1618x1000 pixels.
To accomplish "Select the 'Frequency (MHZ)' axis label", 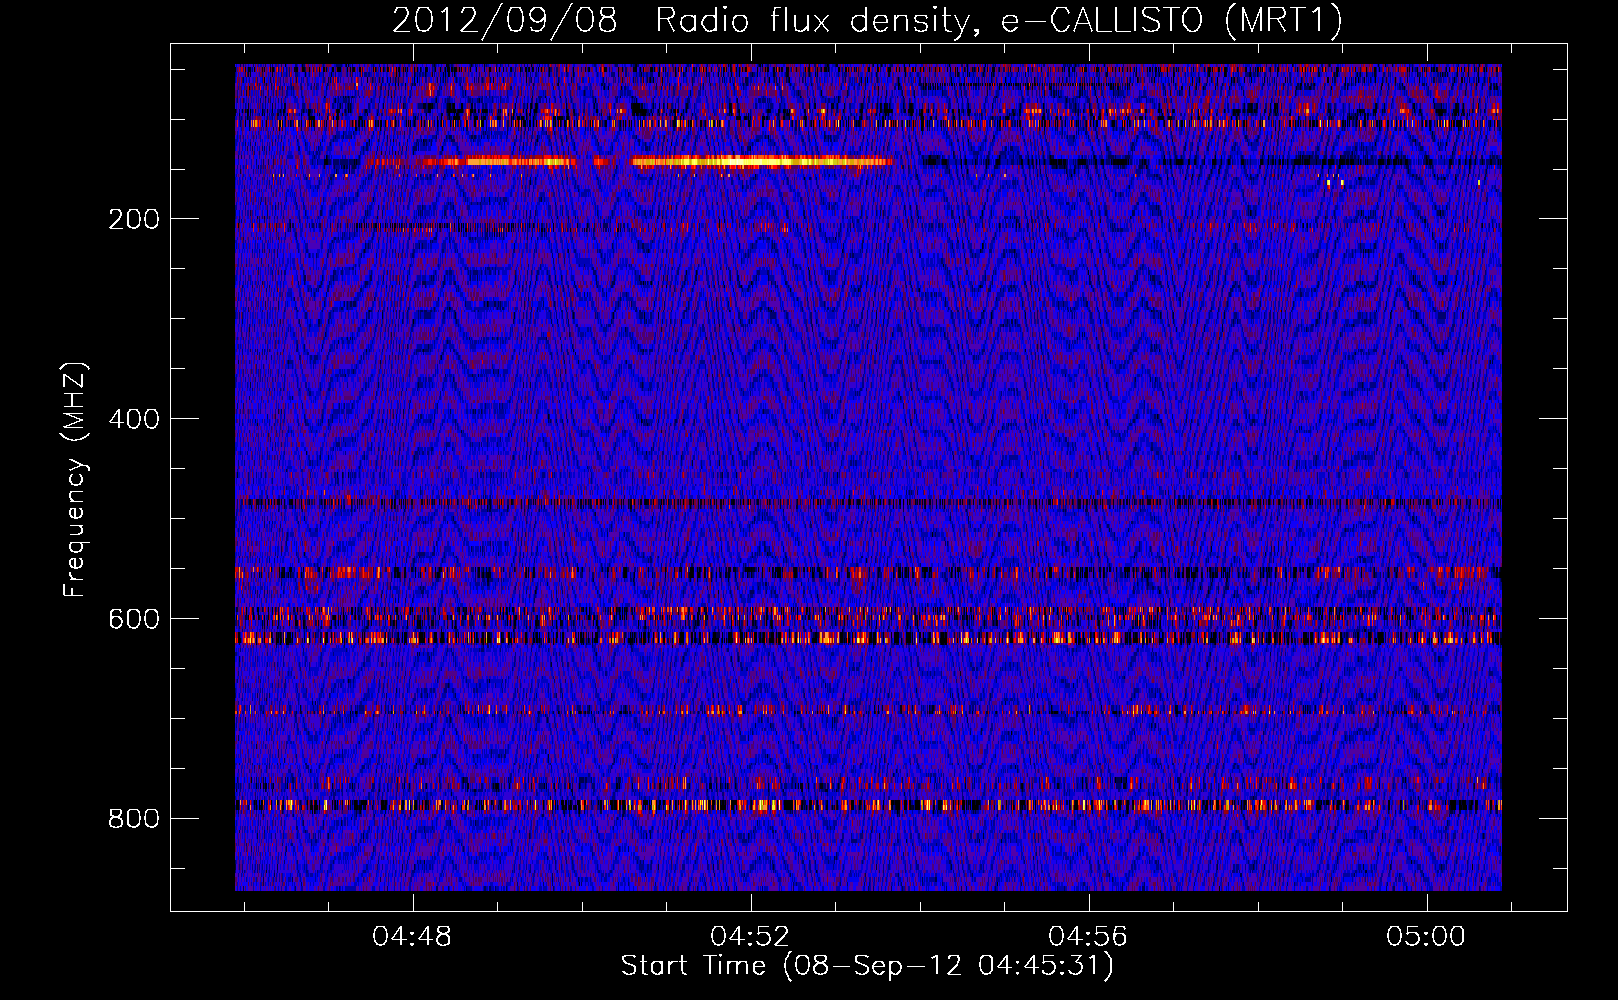I will tap(75, 480).
